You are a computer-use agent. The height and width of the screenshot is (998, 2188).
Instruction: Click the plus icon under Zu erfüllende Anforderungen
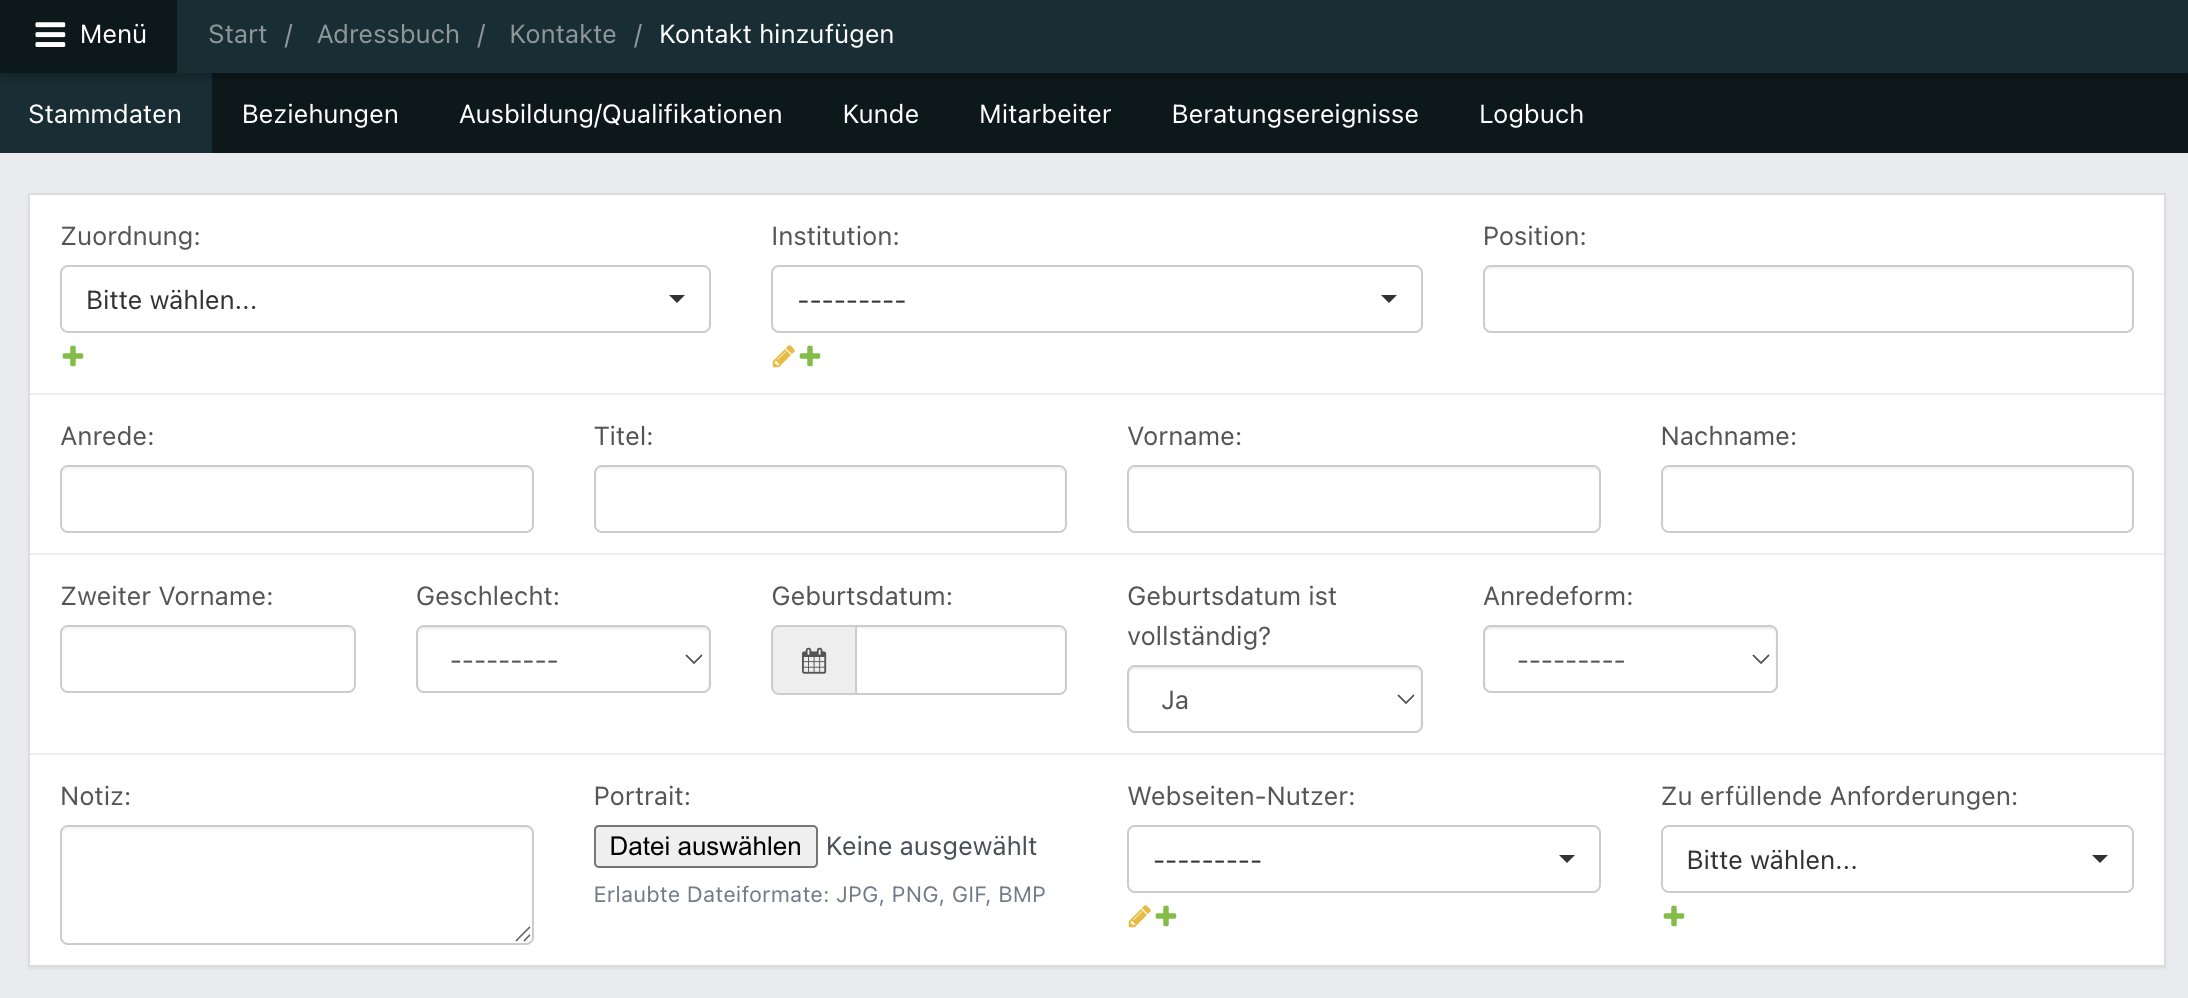(1674, 915)
